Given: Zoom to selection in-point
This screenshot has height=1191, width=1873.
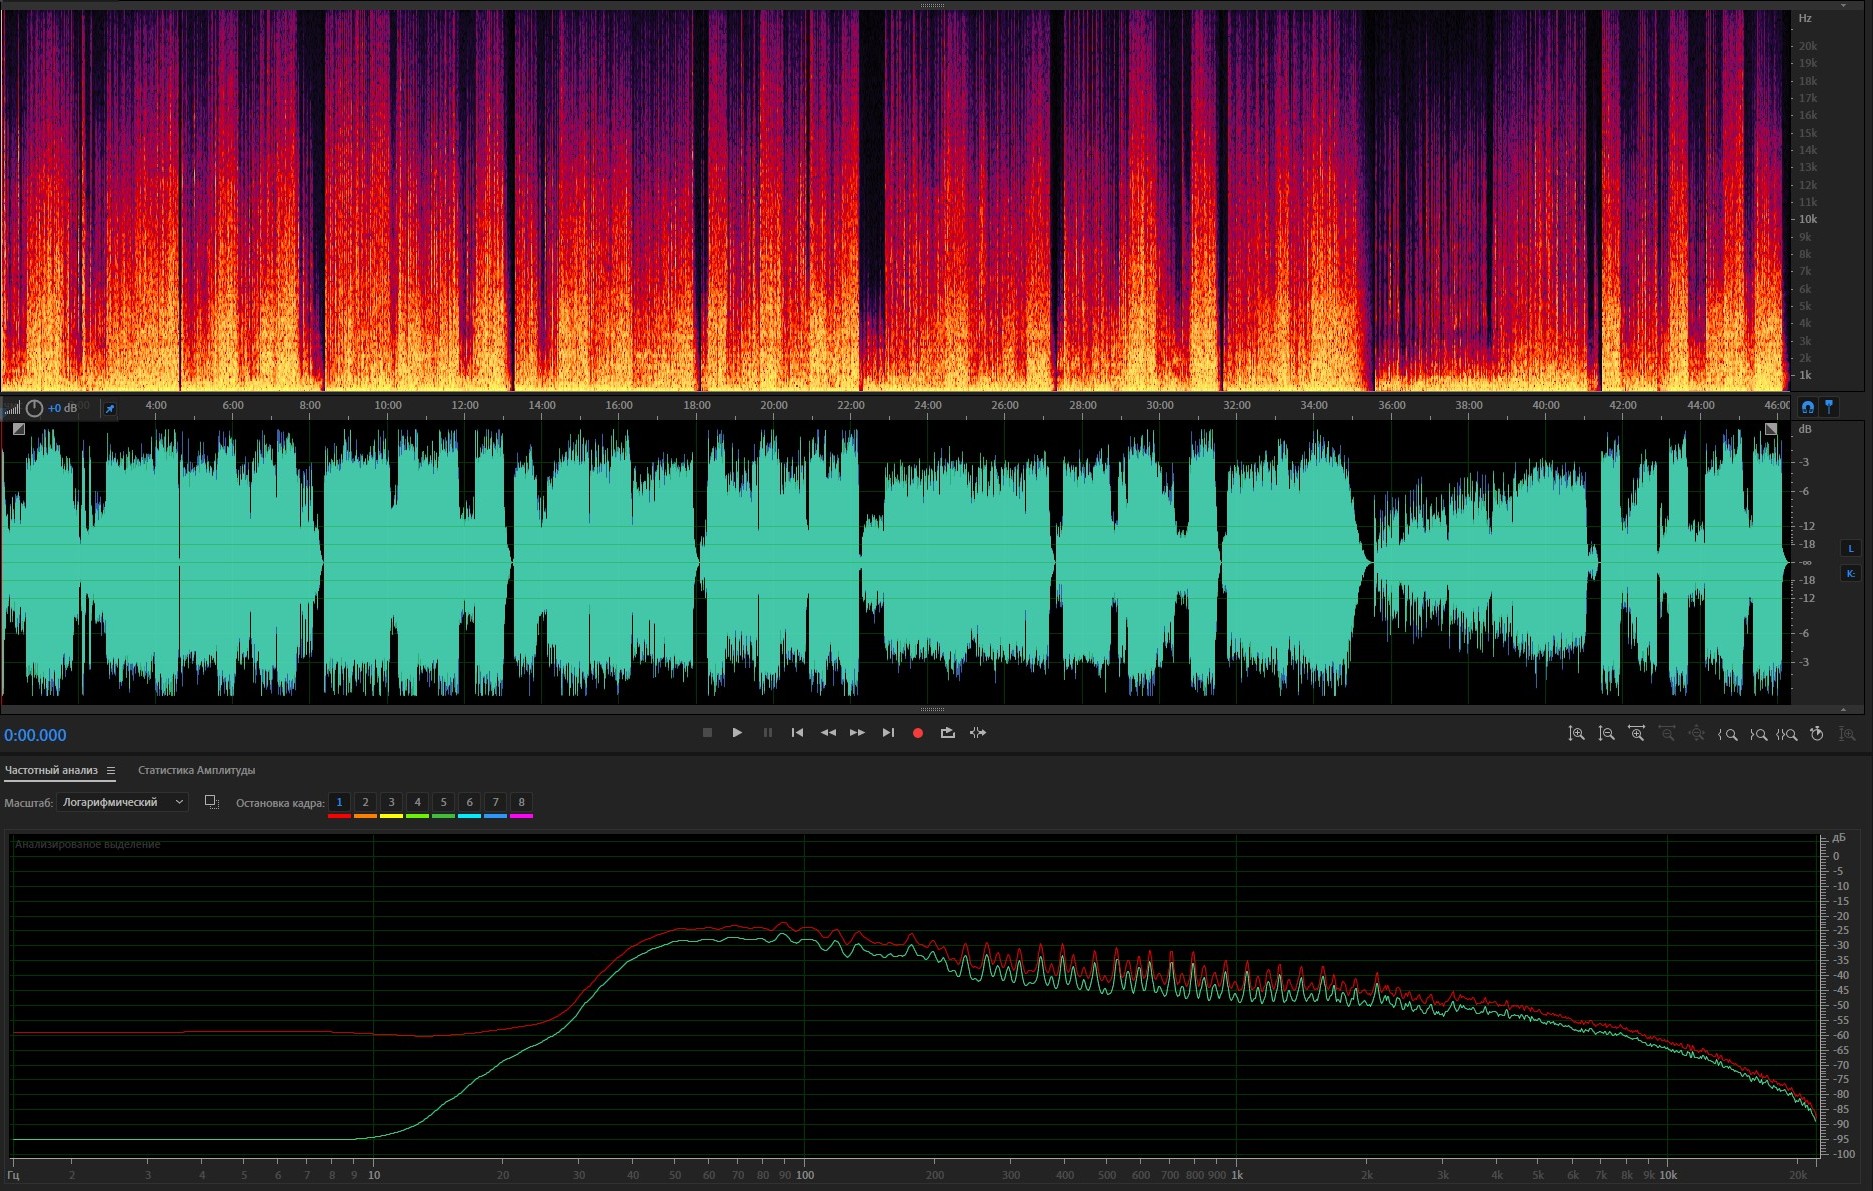Looking at the screenshot, I should (x=1727, y=734).
